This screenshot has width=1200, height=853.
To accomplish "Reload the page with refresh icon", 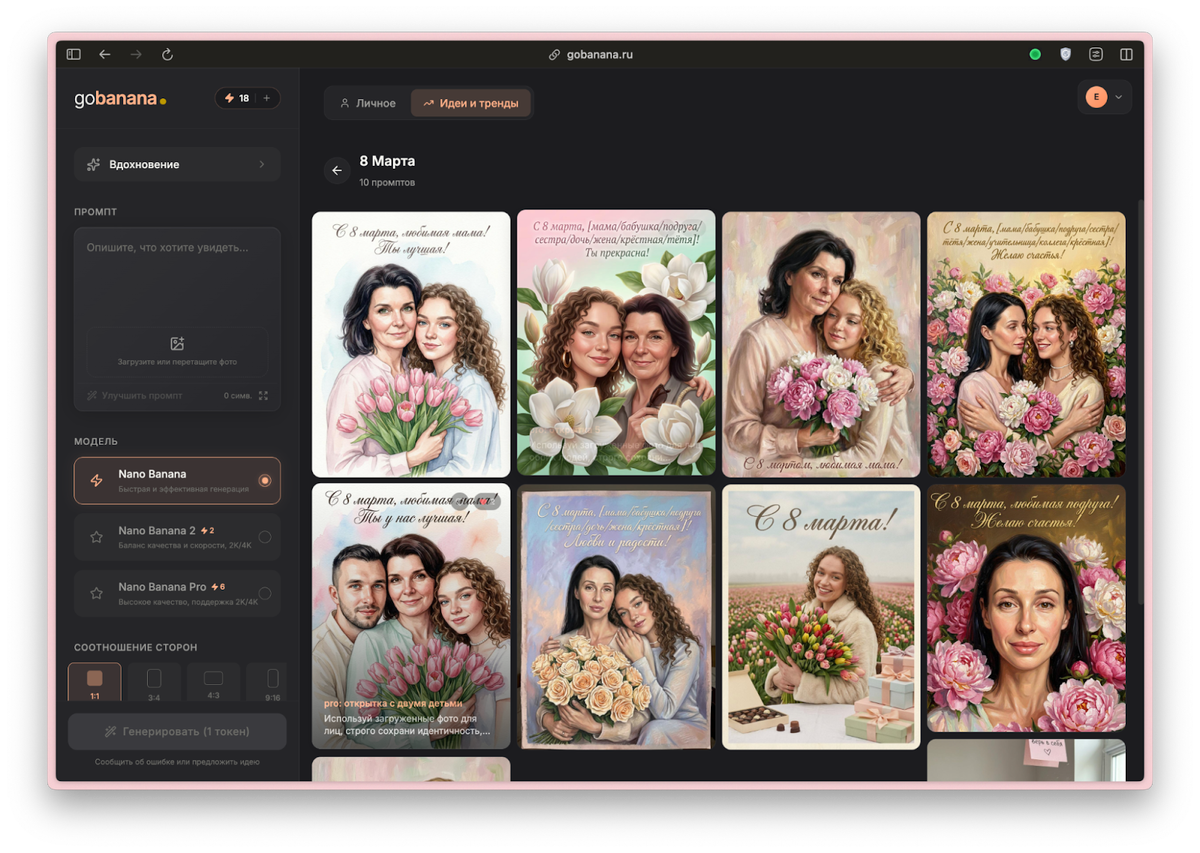I will coord(167,54).
